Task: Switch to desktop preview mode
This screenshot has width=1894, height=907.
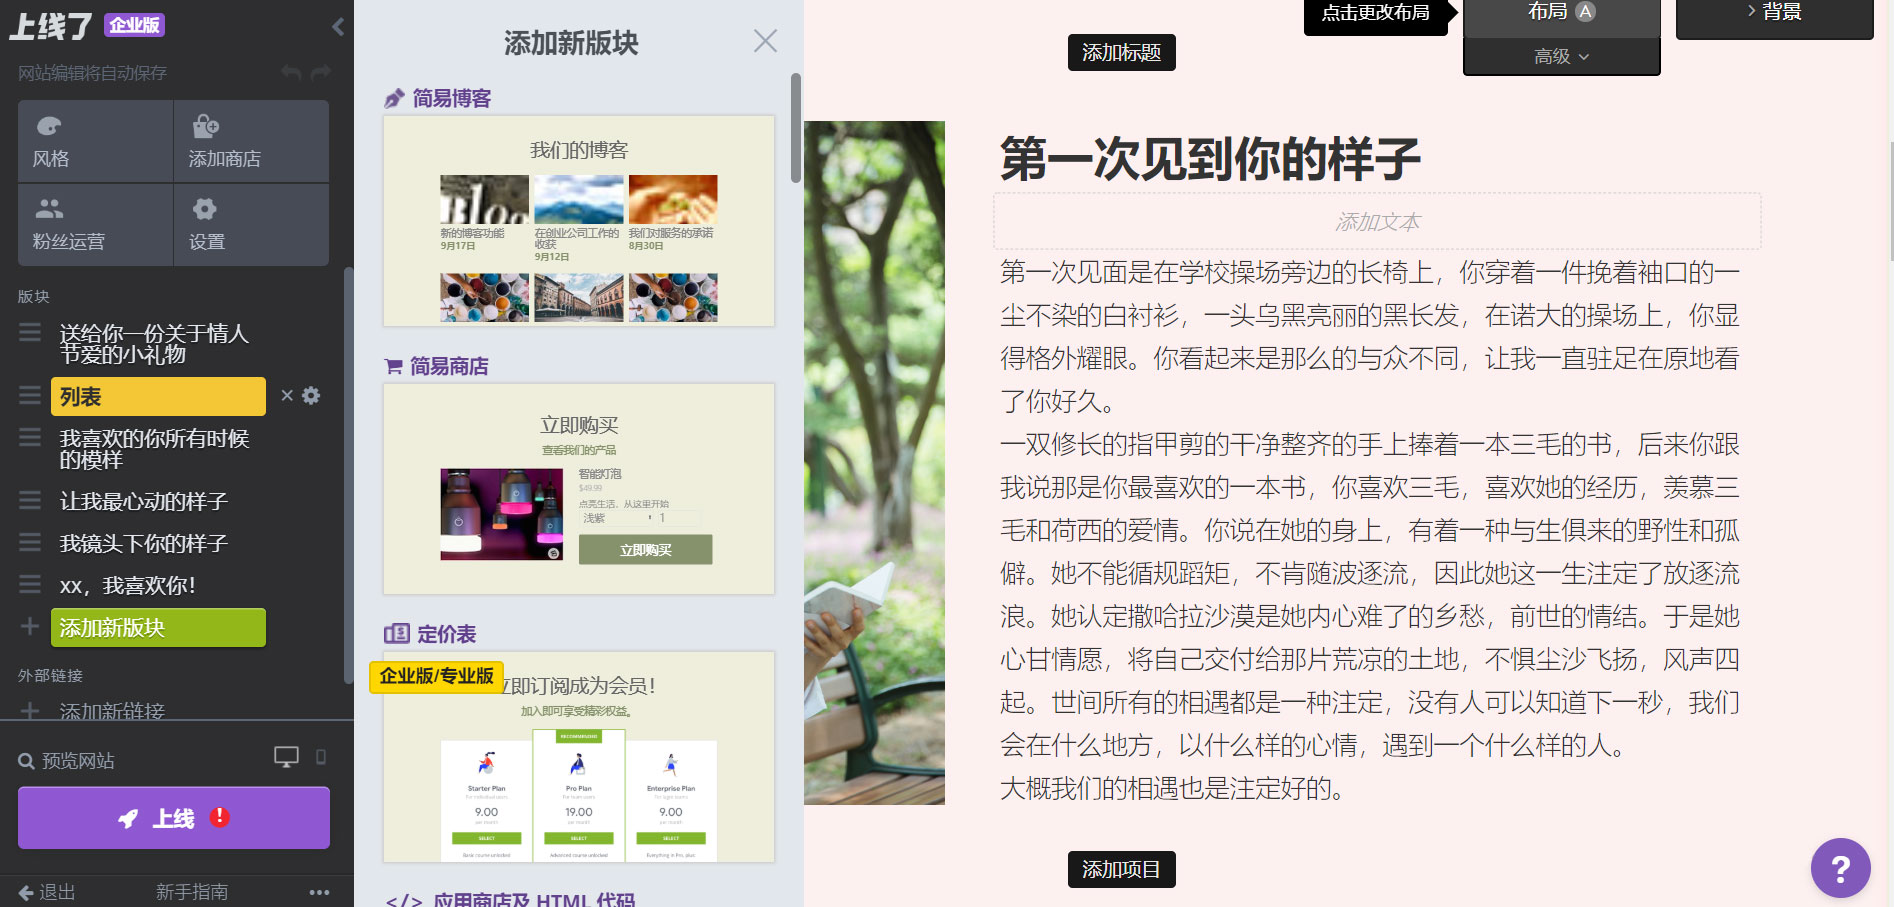Action: point(287,757)
